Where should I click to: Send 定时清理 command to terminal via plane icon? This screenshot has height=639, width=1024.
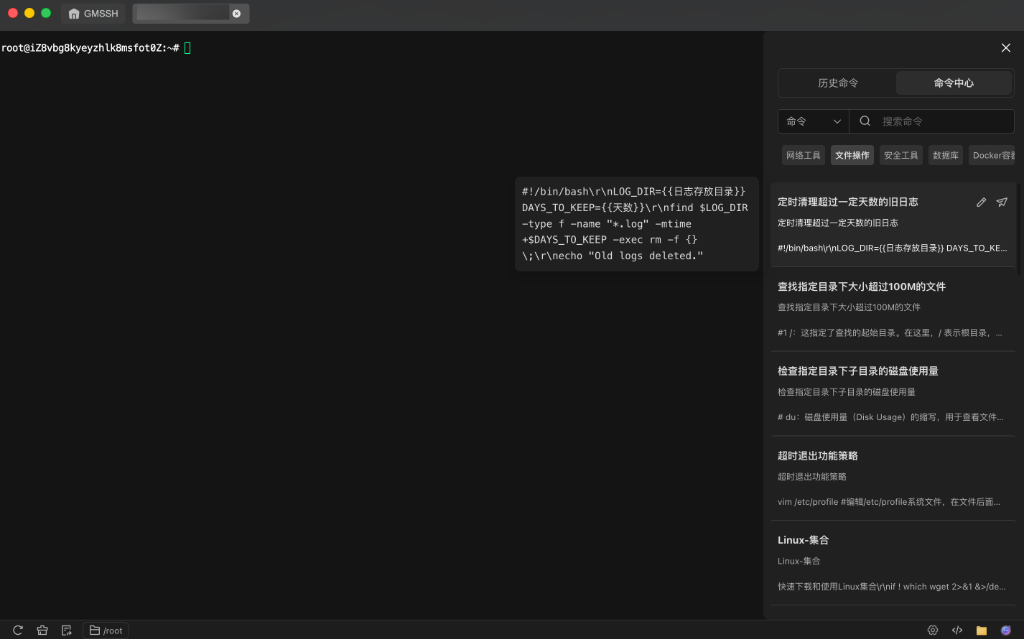click(x=1002, y=202)
